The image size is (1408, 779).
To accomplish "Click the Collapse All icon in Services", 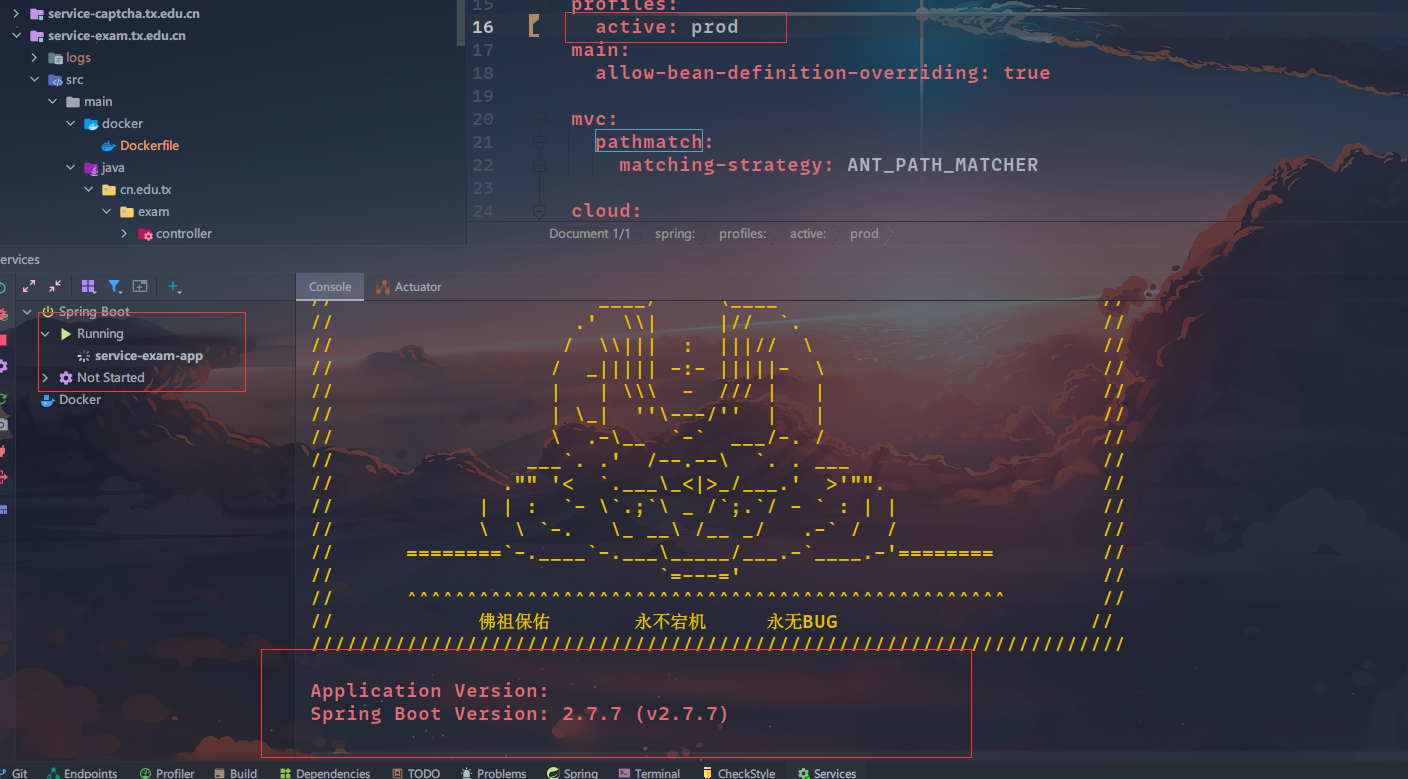I will tap(55, 286).
